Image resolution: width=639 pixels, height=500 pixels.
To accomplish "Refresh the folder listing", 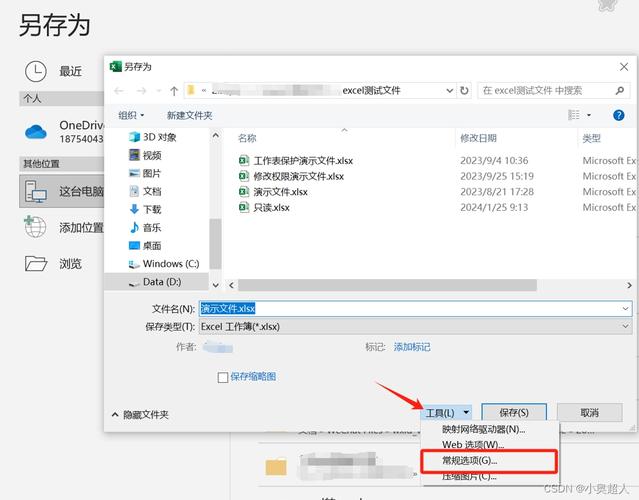I will 464,90.
